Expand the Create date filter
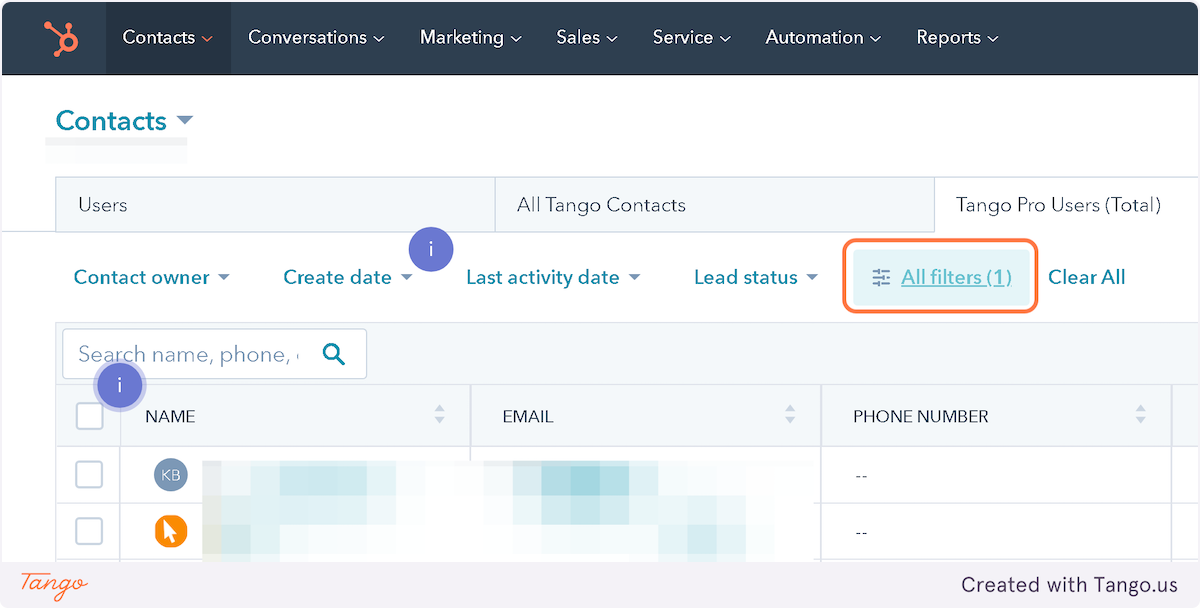 click(x=348, y=277)
